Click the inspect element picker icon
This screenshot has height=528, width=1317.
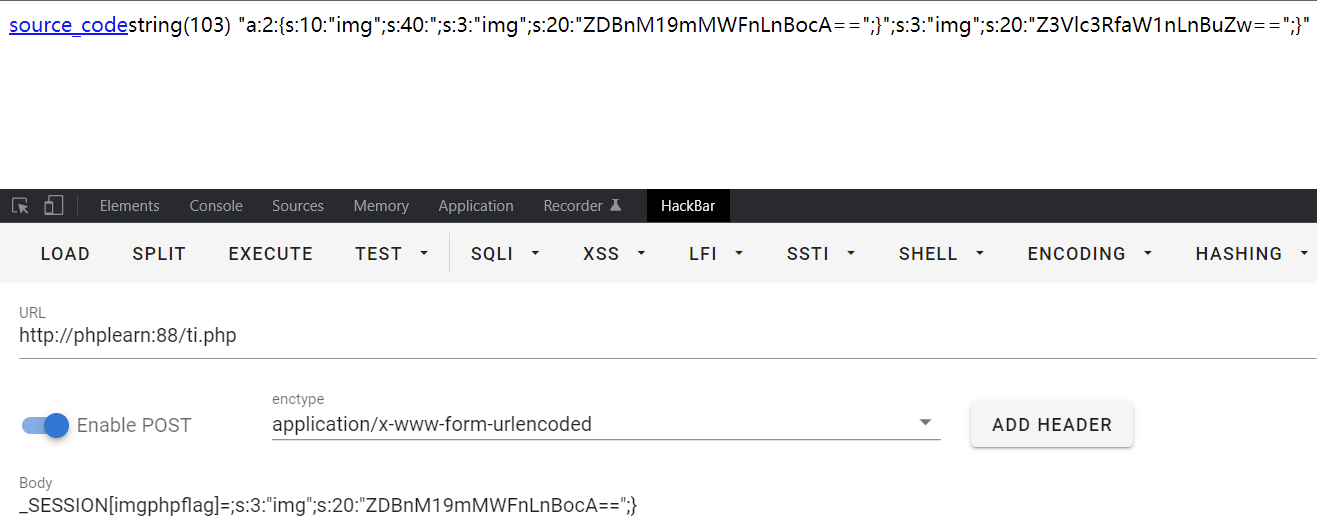[x=20, y=206]
